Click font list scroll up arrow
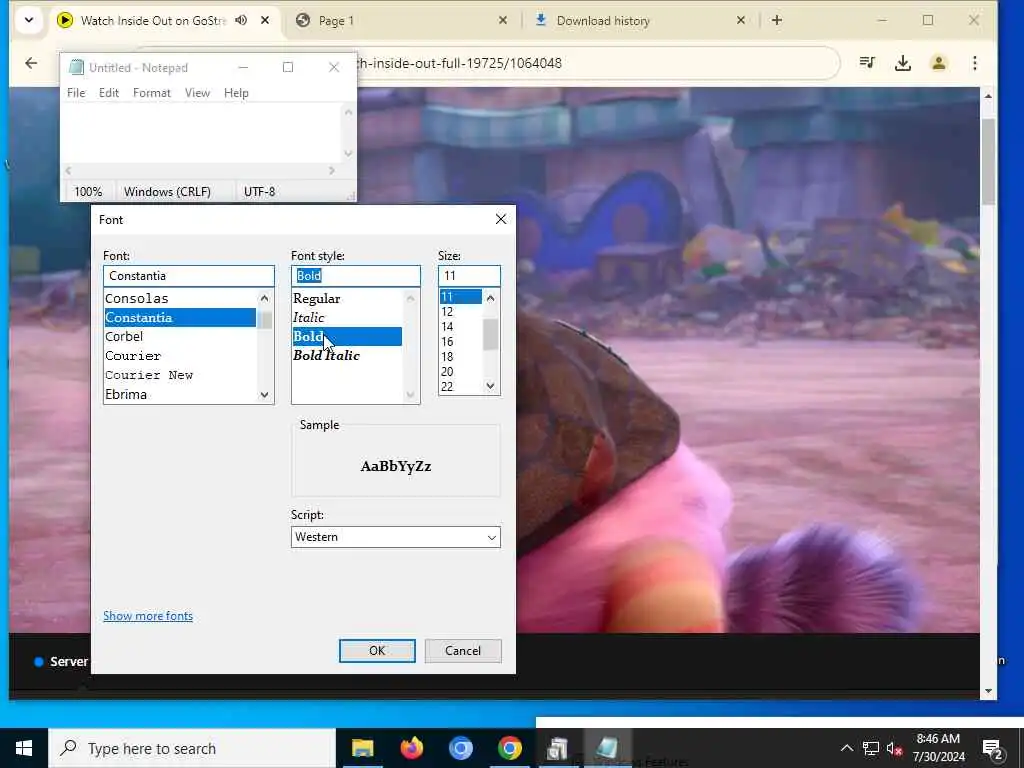 pos(264,298)
